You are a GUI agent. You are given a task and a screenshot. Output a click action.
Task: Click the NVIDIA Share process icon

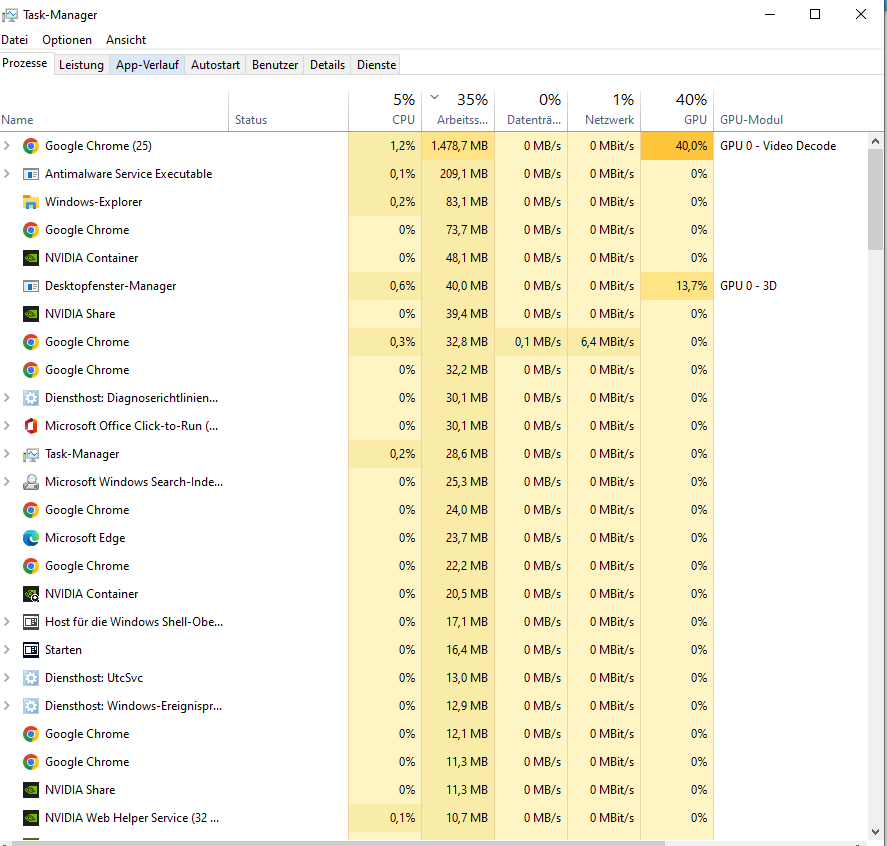[30, 313]
